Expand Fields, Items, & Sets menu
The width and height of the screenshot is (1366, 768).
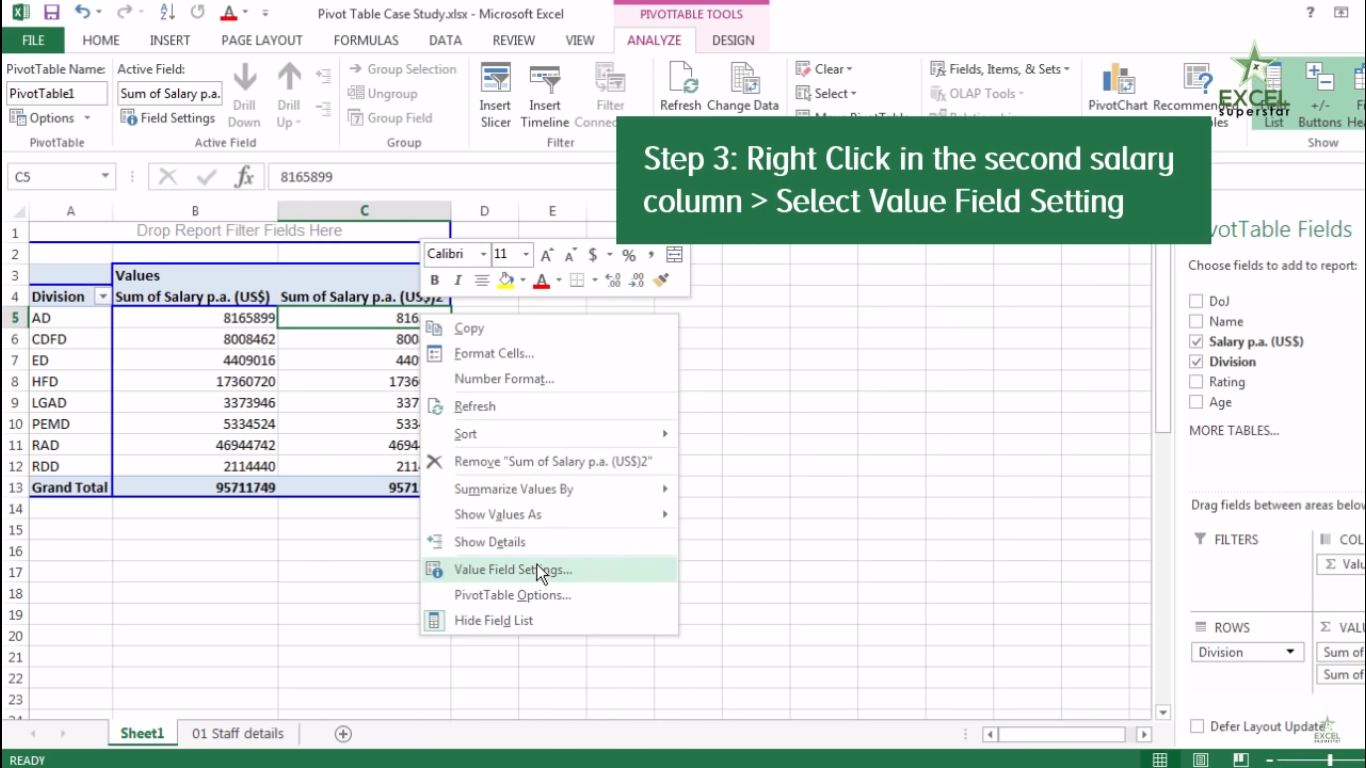point(1000,69)
